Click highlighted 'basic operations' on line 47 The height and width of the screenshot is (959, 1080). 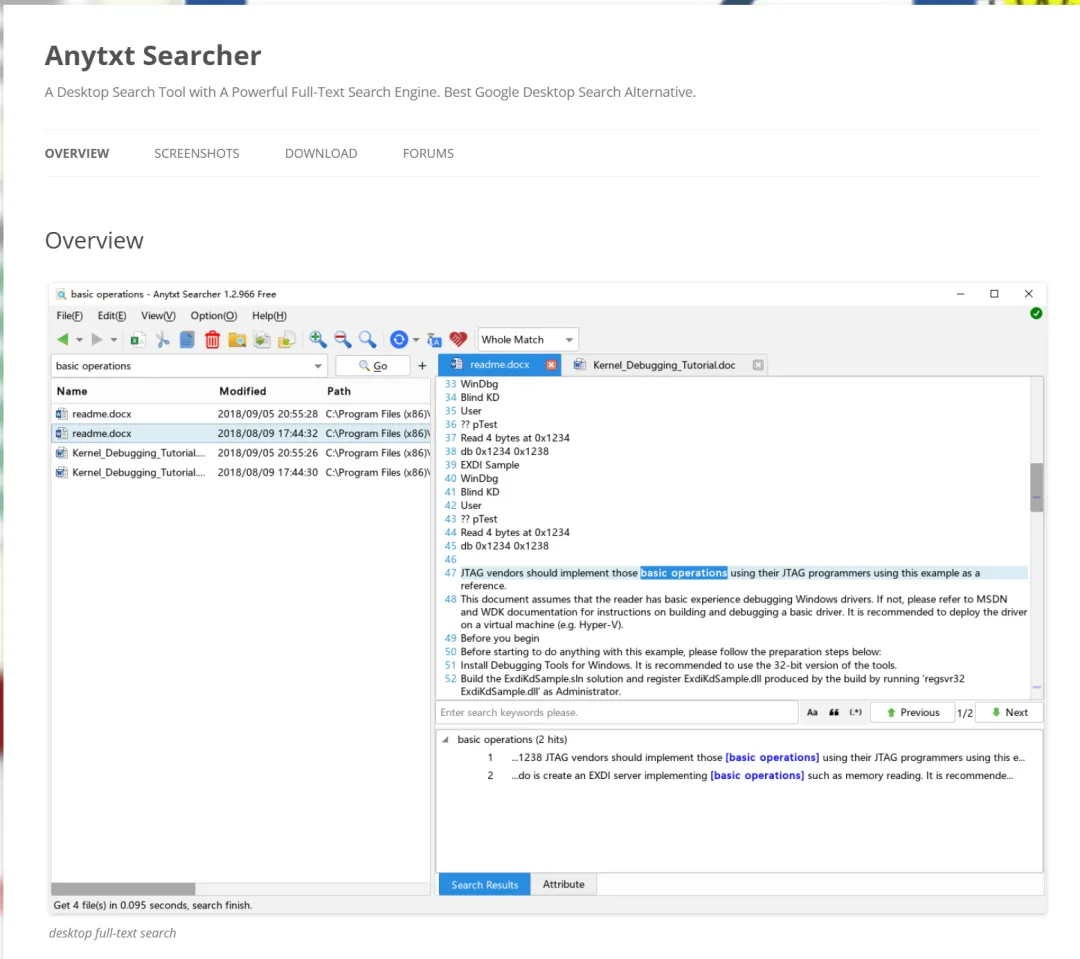tap(683, 573)
